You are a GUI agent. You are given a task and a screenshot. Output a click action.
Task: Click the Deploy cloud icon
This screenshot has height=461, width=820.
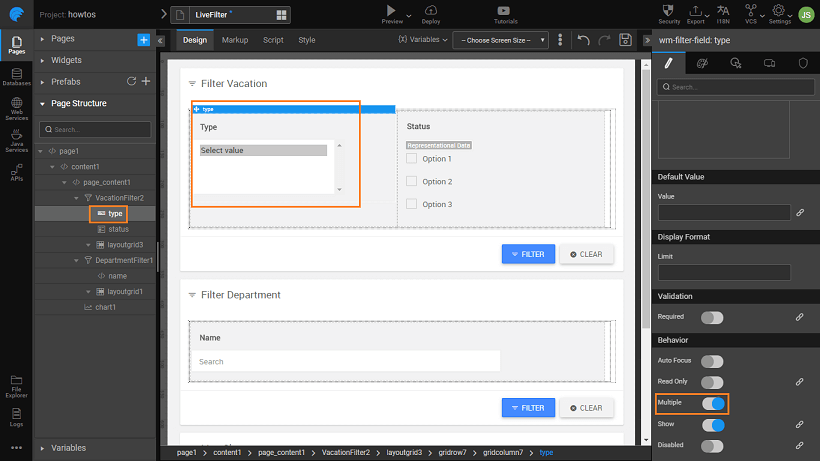point(431,10)
